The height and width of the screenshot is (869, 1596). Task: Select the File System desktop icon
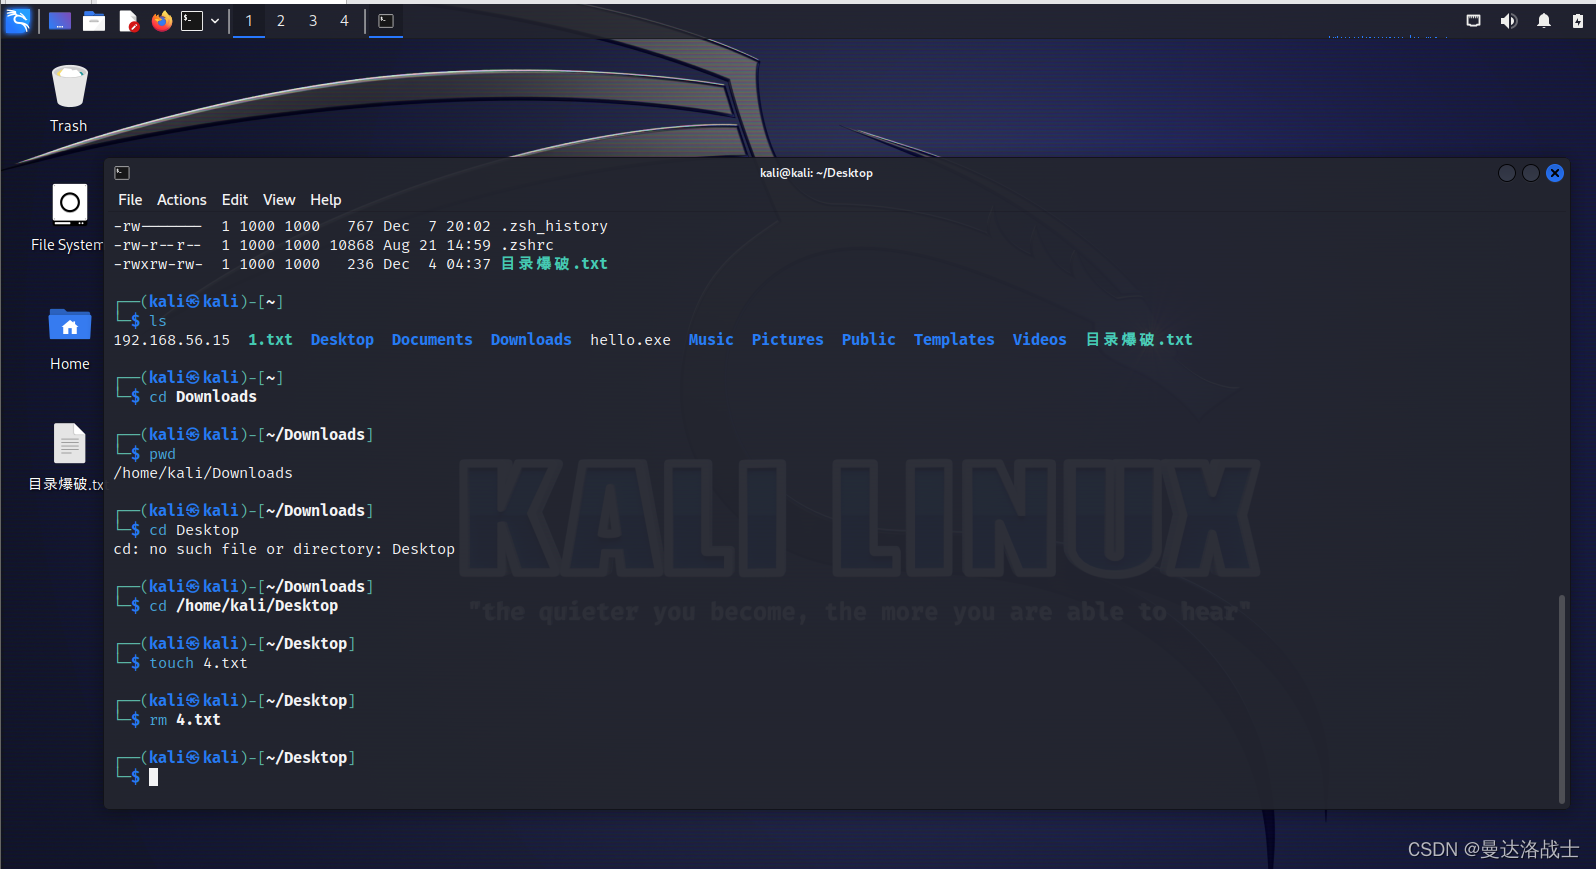(x=67, y=218)
